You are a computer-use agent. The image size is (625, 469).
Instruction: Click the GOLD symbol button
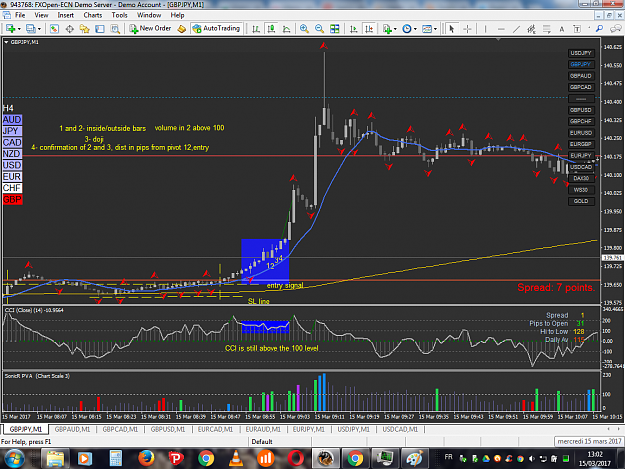coord(581,201)
